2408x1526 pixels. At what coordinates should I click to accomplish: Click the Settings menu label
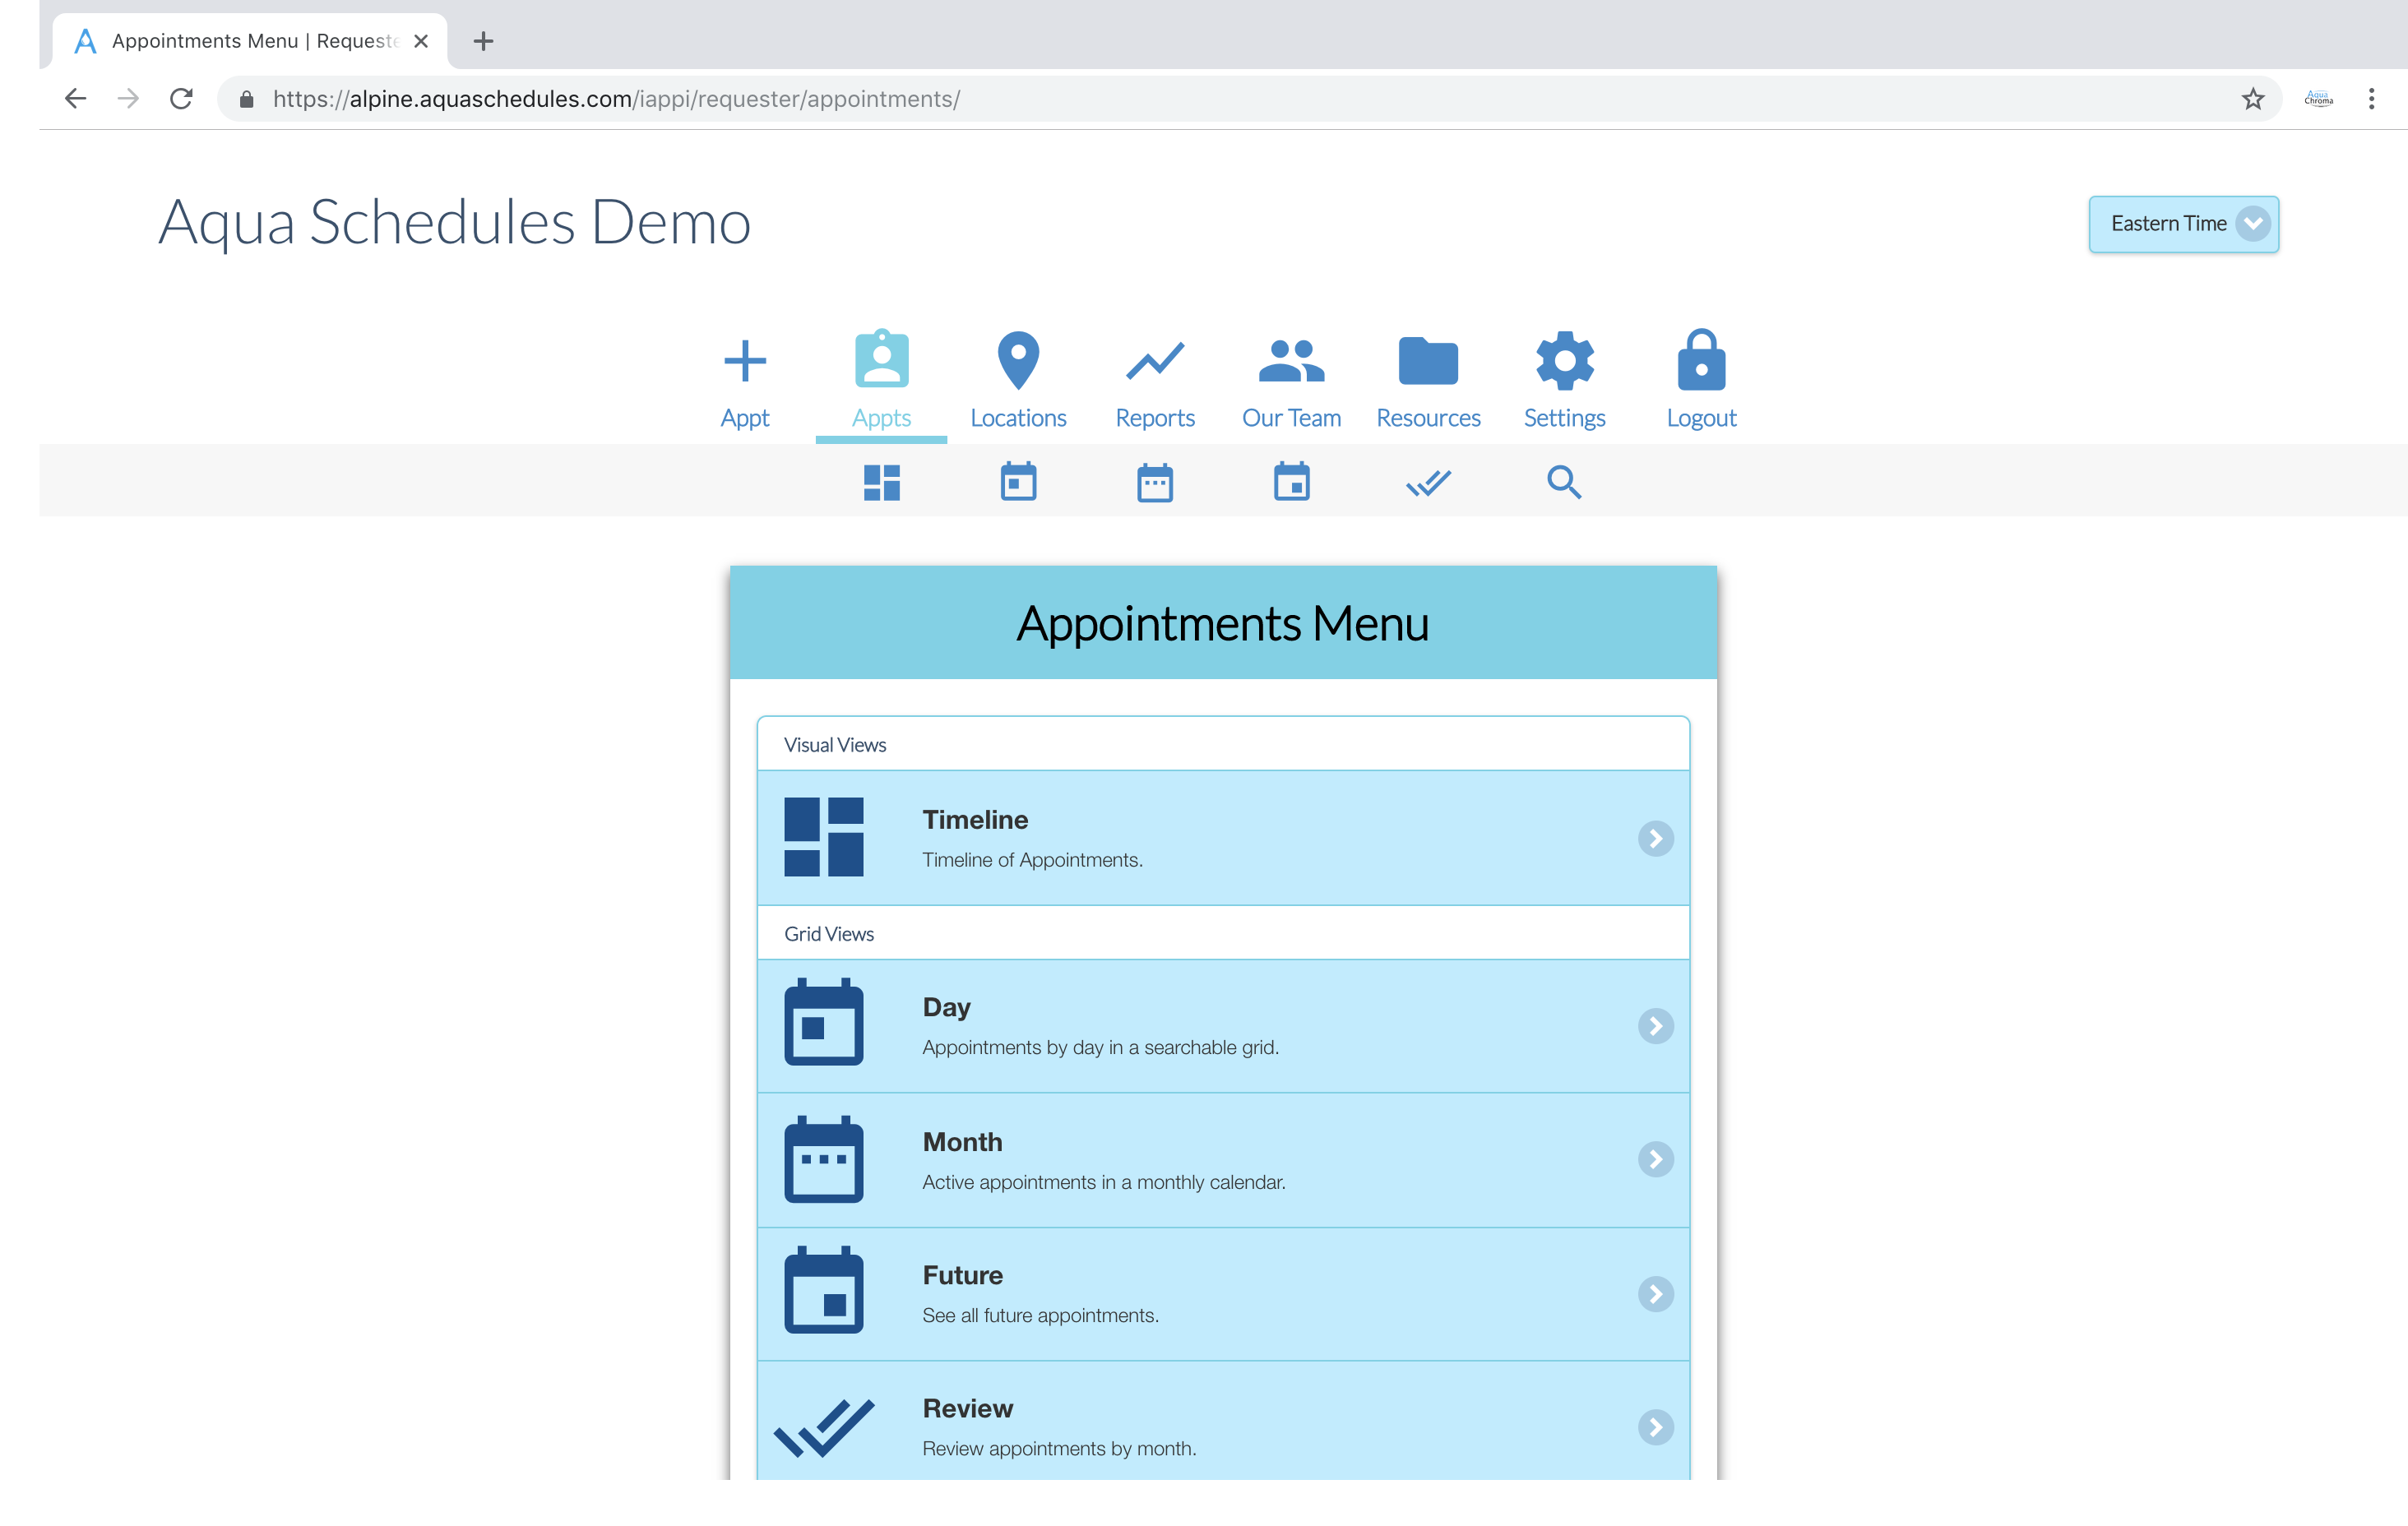1564,418
